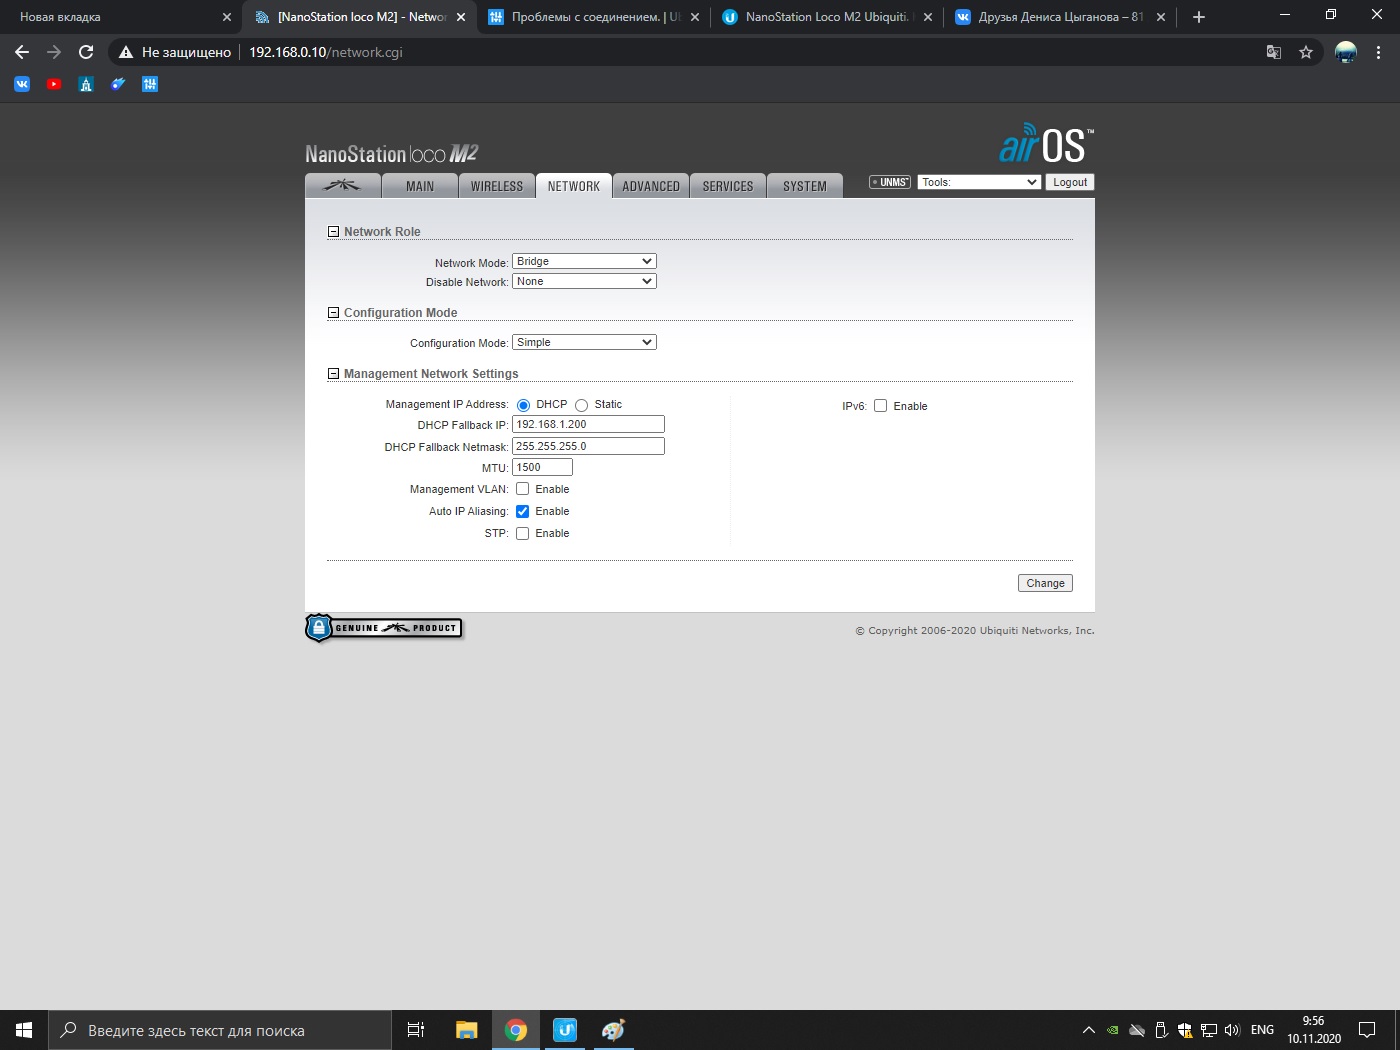Open the Ubiquiti logo tab in airOS
This screenshot has width=1400, height=1050.
tap(342, 186)
